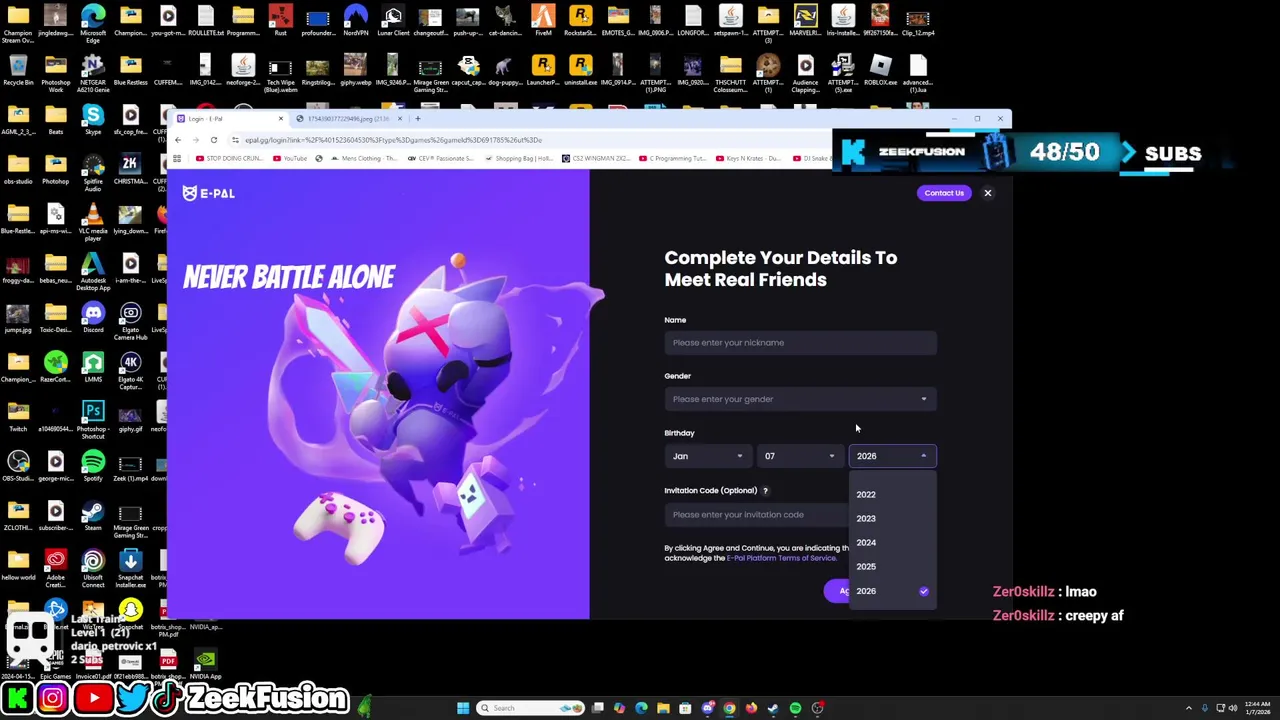Image resolution: width=1280 pixels, height=720 pixels.
Task: Go back in the browser
Action: (178, 140)
